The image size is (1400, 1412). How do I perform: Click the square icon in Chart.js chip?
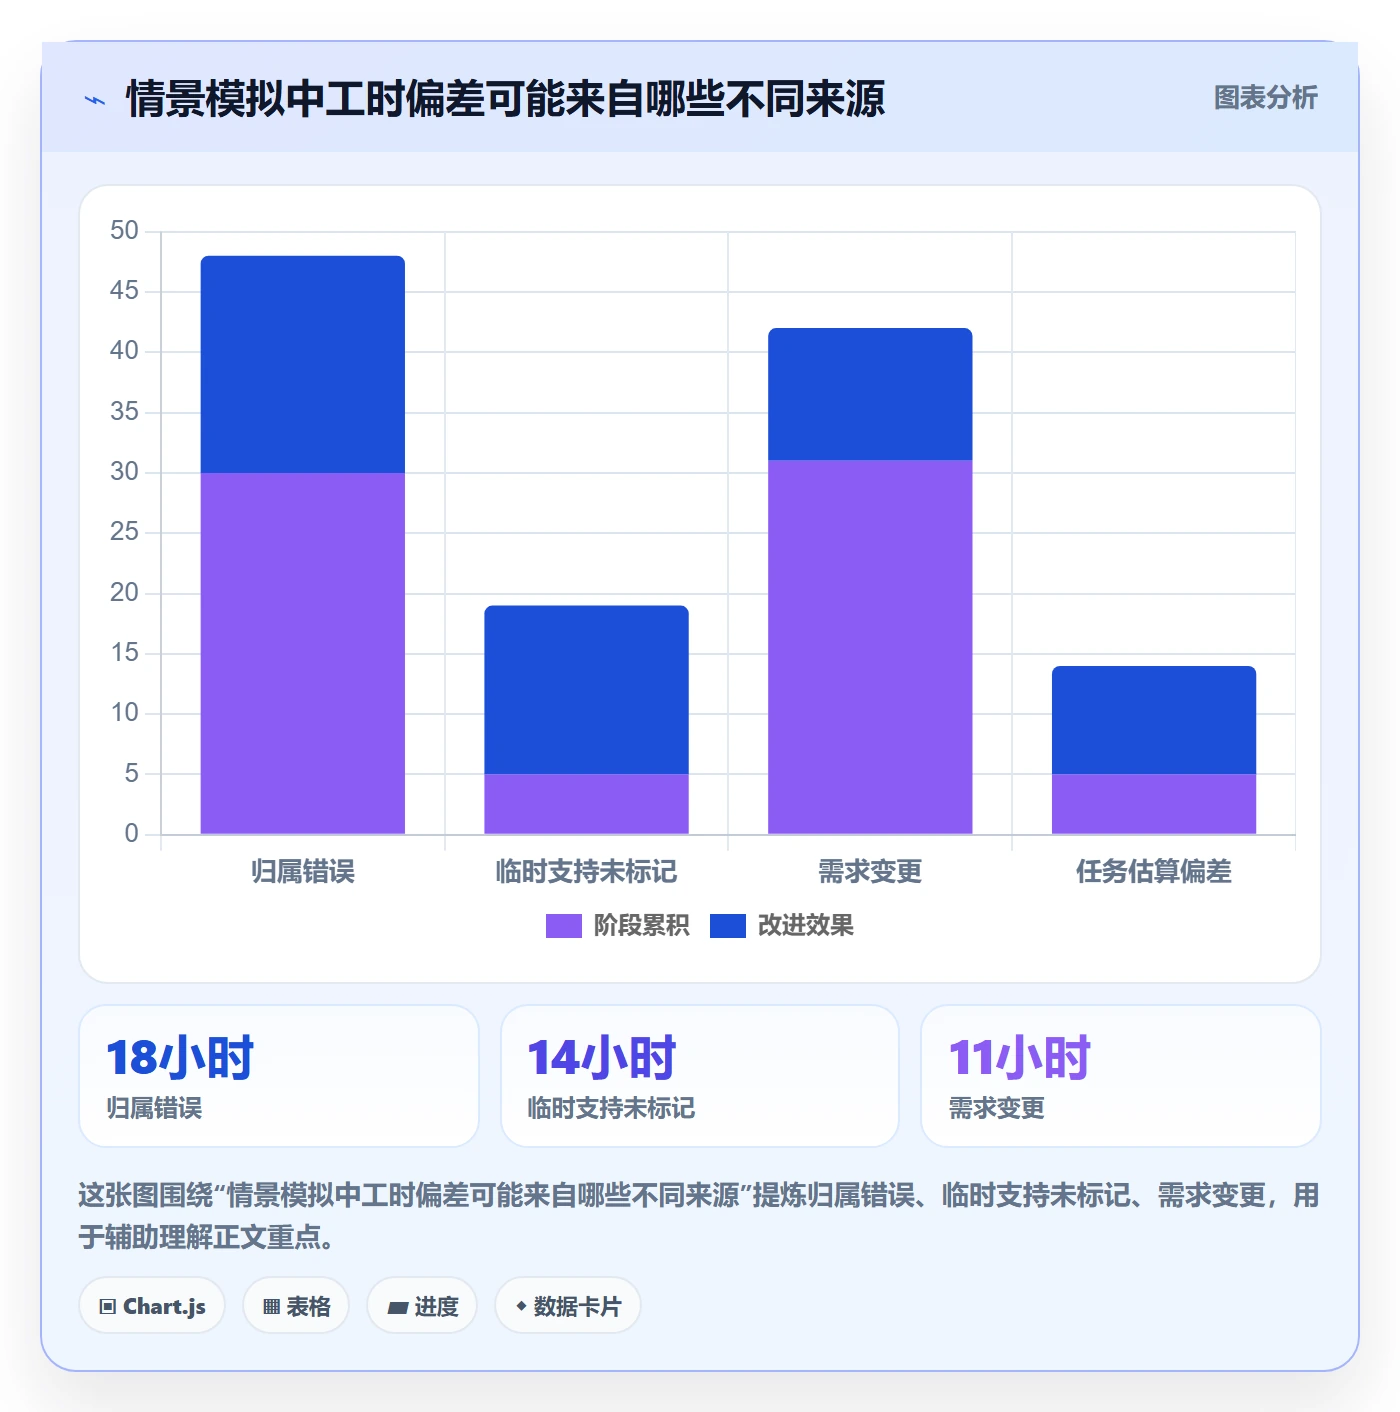click(x=108, y=1307)
